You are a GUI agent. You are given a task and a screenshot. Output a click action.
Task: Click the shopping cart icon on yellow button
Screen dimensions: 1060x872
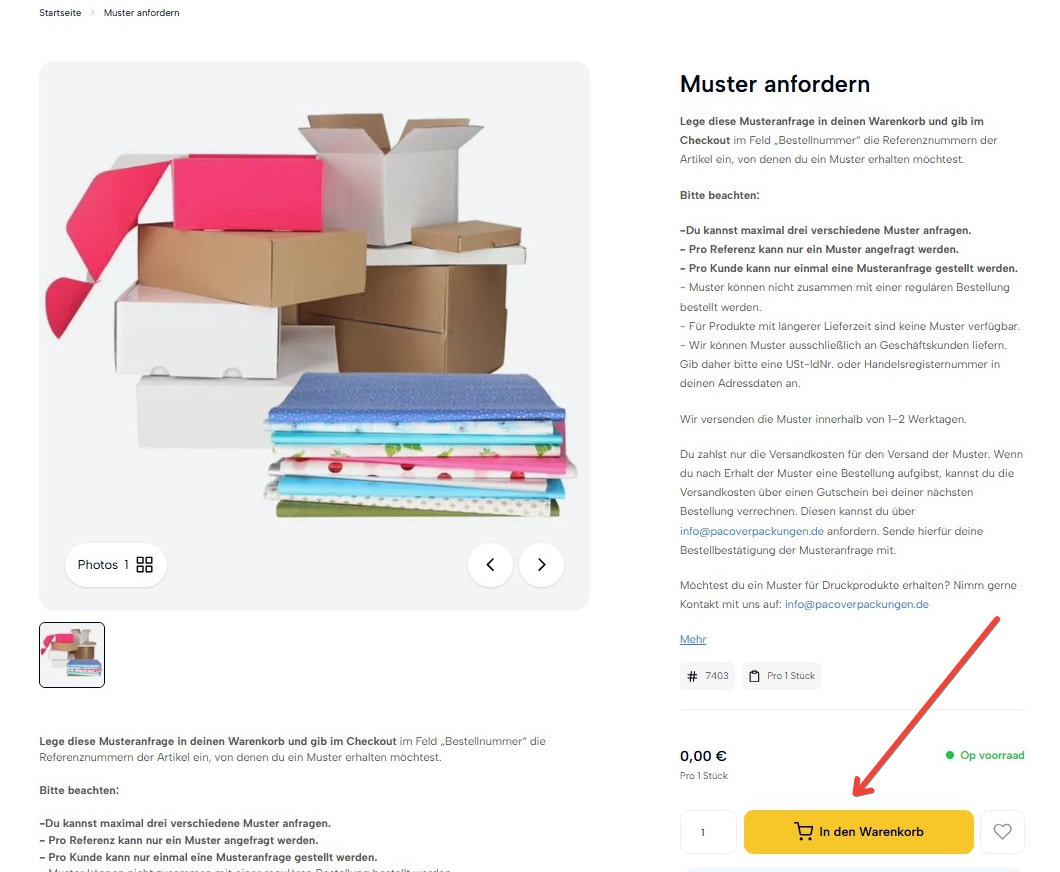tap(803, 831)
